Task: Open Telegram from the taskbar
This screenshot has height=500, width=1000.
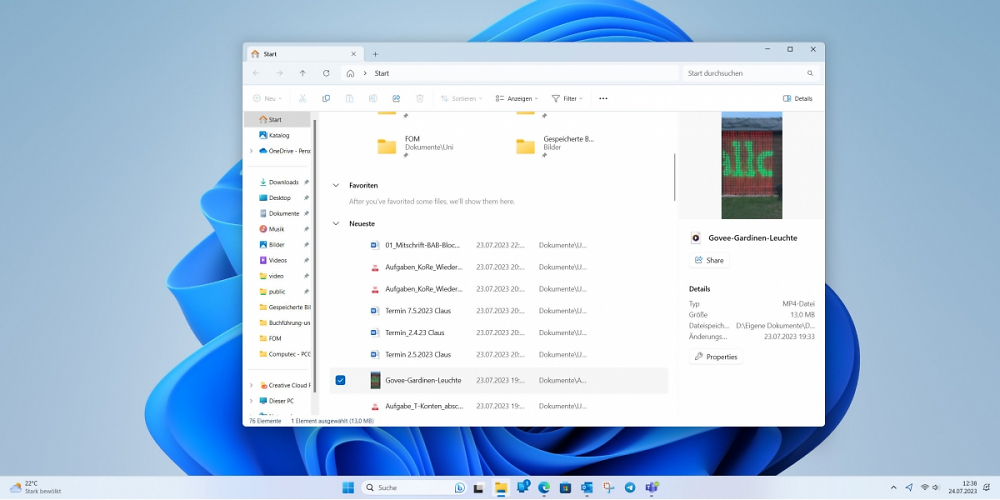Action: [x=630, y=488]
